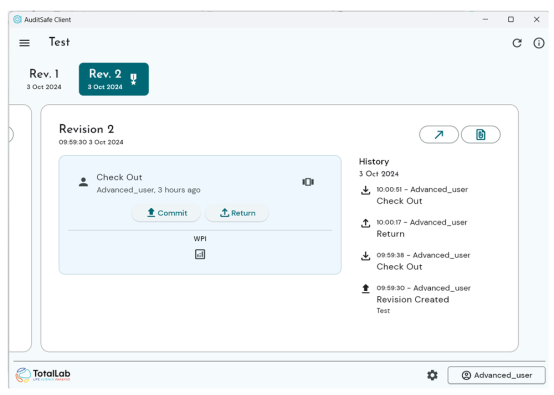Open the WPI file icon
This screenshot has width=554, height=395.
pyautogui.click(x=200, y=254)
